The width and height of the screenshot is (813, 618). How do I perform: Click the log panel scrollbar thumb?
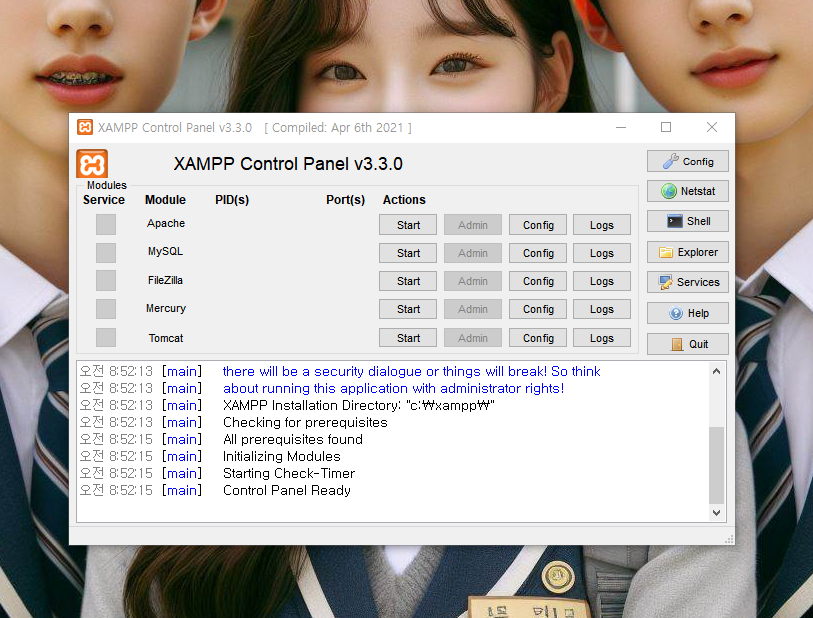(x=716, y=465)
